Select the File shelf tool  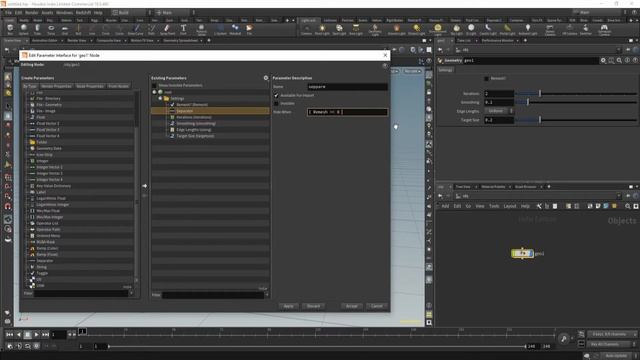point(249,29)
